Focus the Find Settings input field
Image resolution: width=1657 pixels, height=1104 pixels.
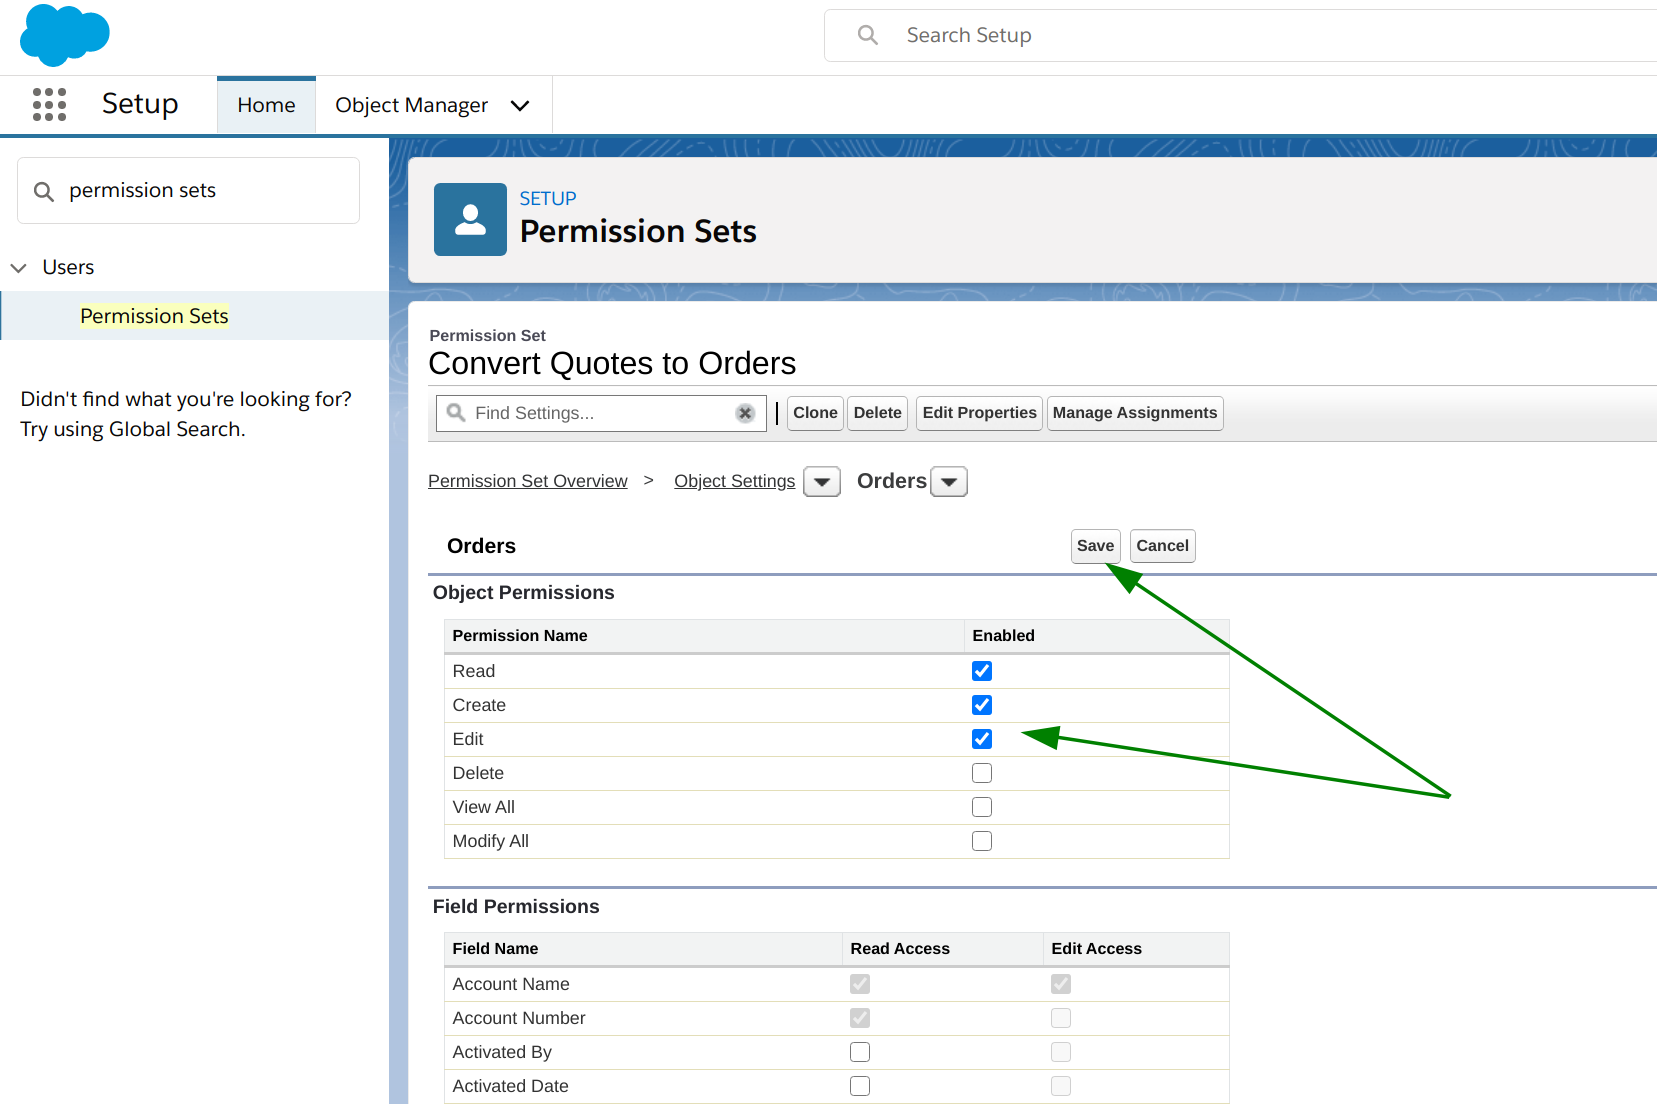(x=600, y=413)
